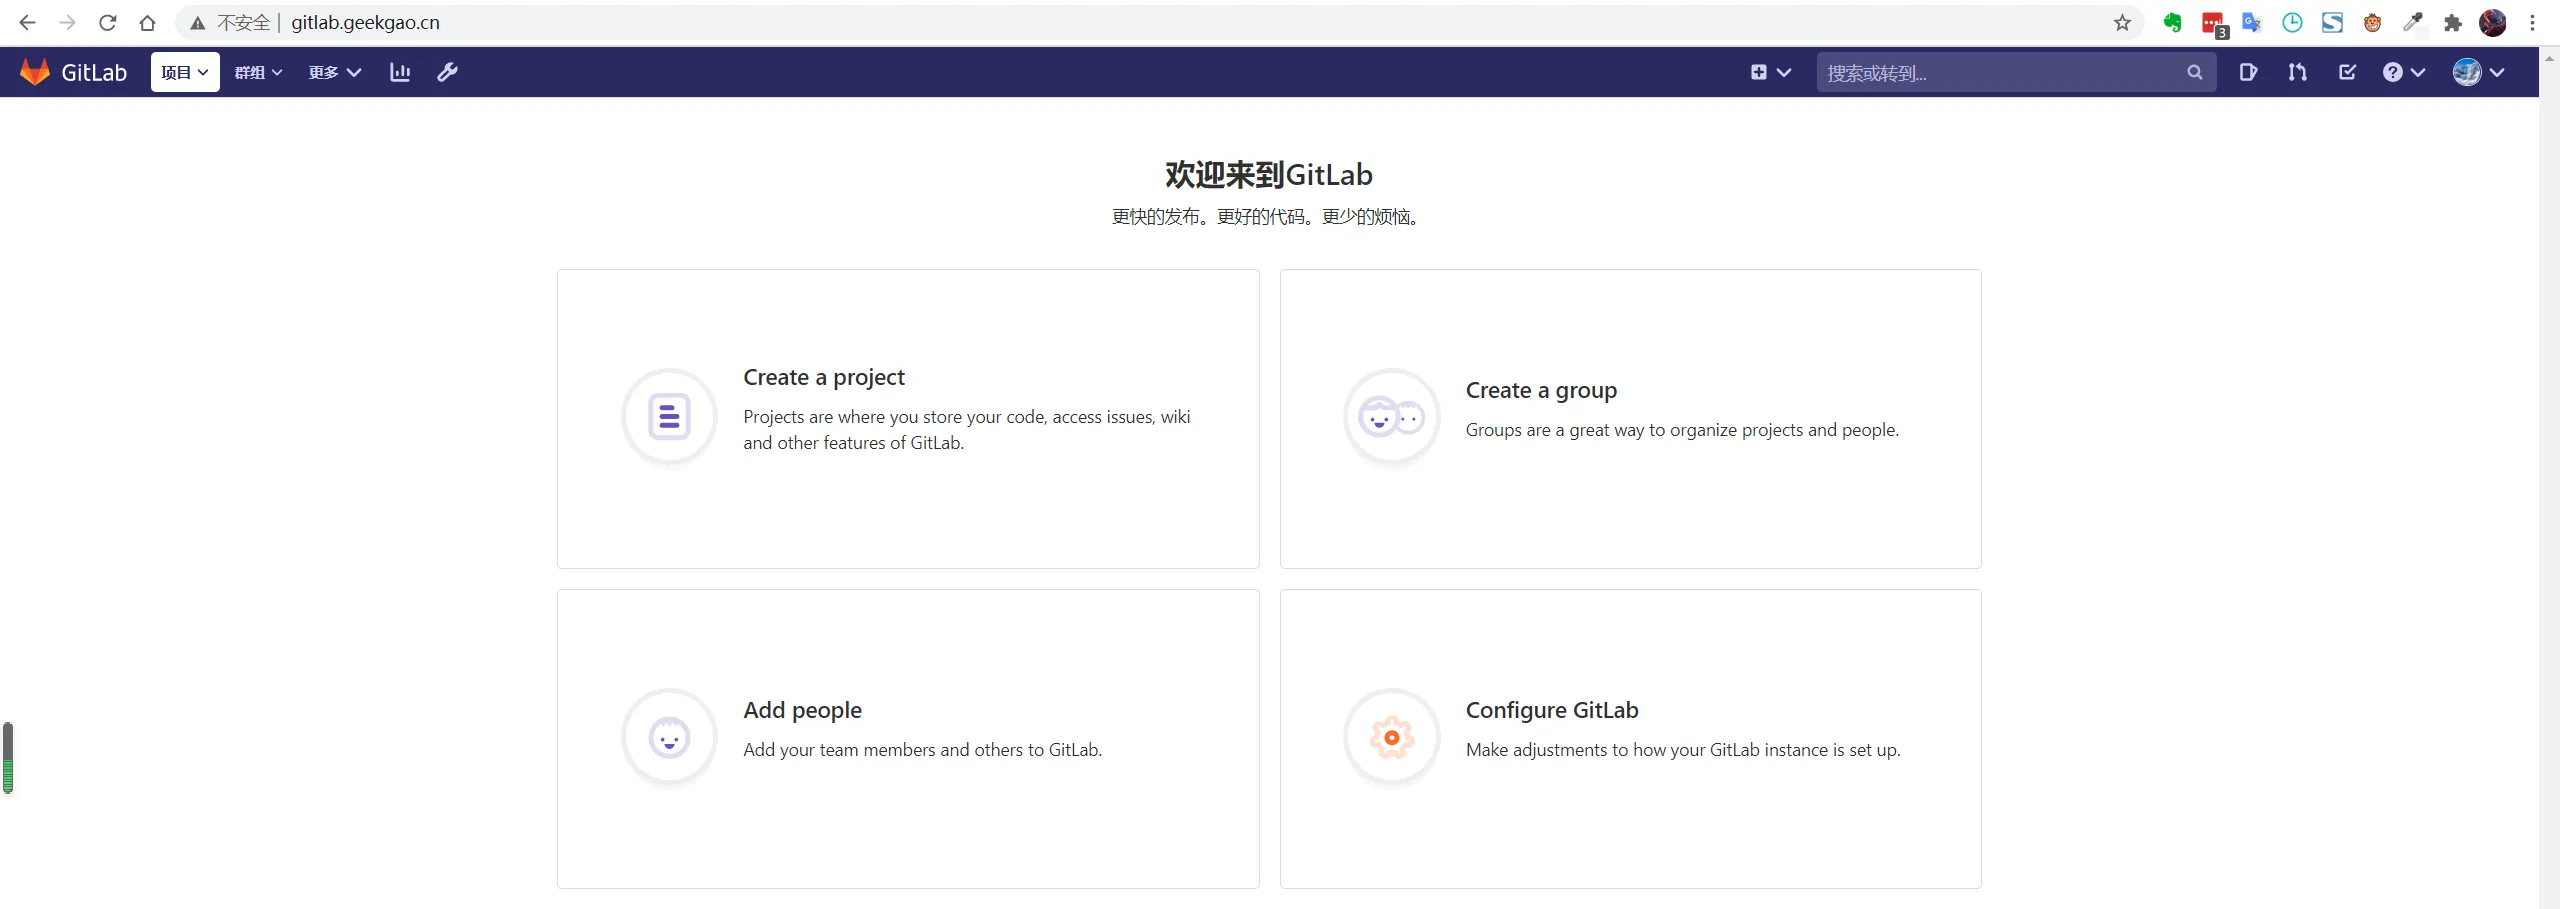Click the project document icon
2560x909 pixels.
tap(669, 417)
